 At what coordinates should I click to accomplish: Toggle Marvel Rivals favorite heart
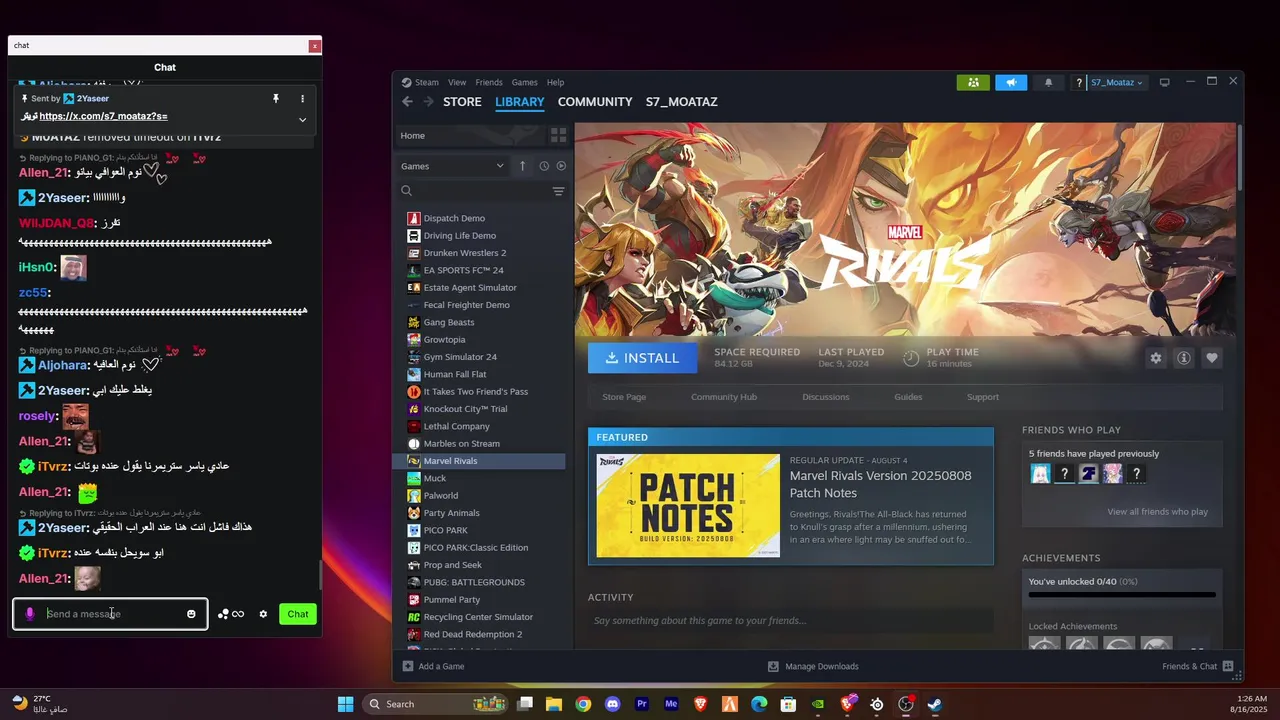(x=1212, y=358)
